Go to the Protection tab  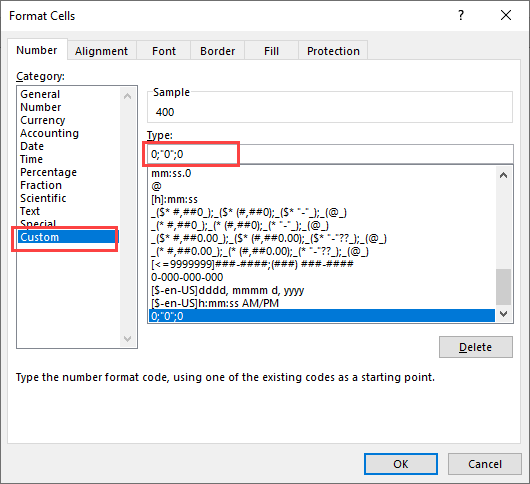[333, 51]
